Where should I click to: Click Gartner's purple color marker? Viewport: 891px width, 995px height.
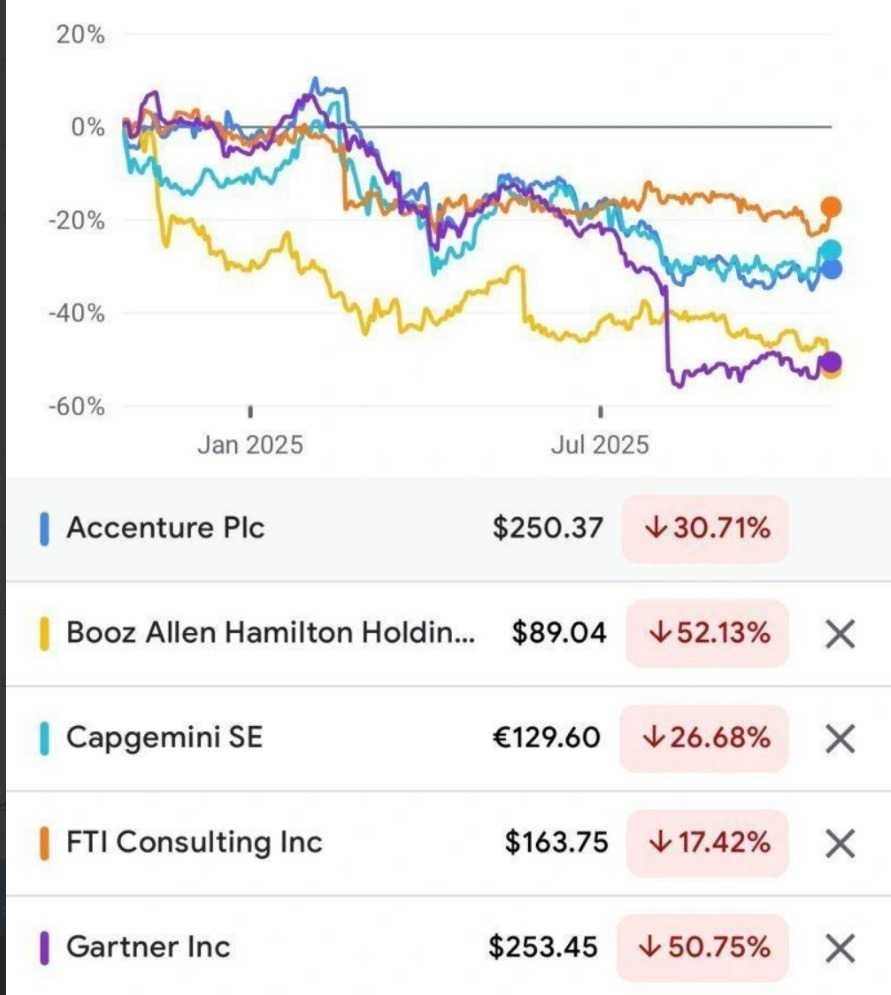pyautogui.click(x=44, y=947)
